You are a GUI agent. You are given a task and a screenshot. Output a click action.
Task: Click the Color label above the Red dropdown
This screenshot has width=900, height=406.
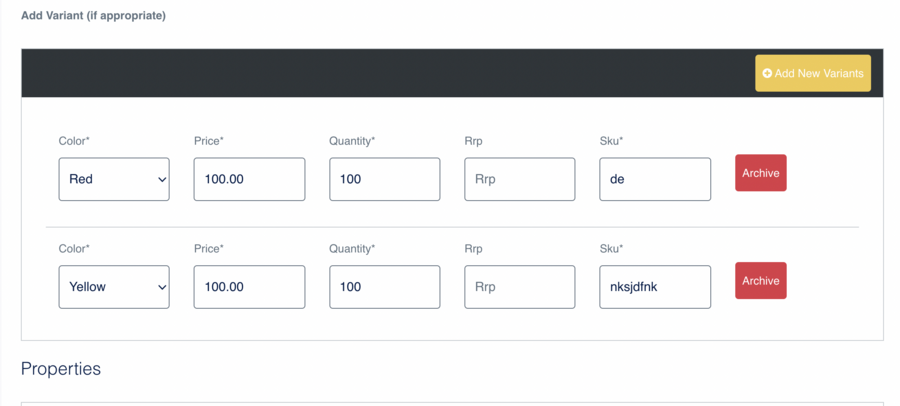point(74,141)
